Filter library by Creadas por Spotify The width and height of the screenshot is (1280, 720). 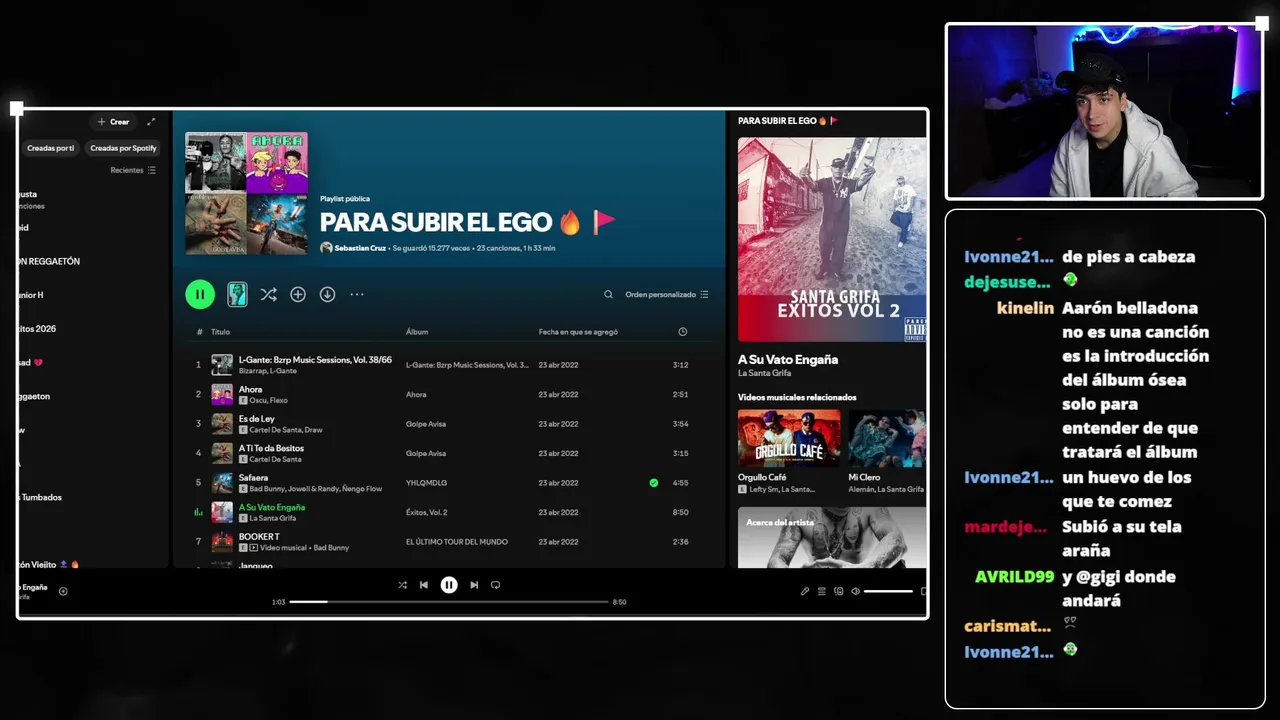tap(123, 148)
